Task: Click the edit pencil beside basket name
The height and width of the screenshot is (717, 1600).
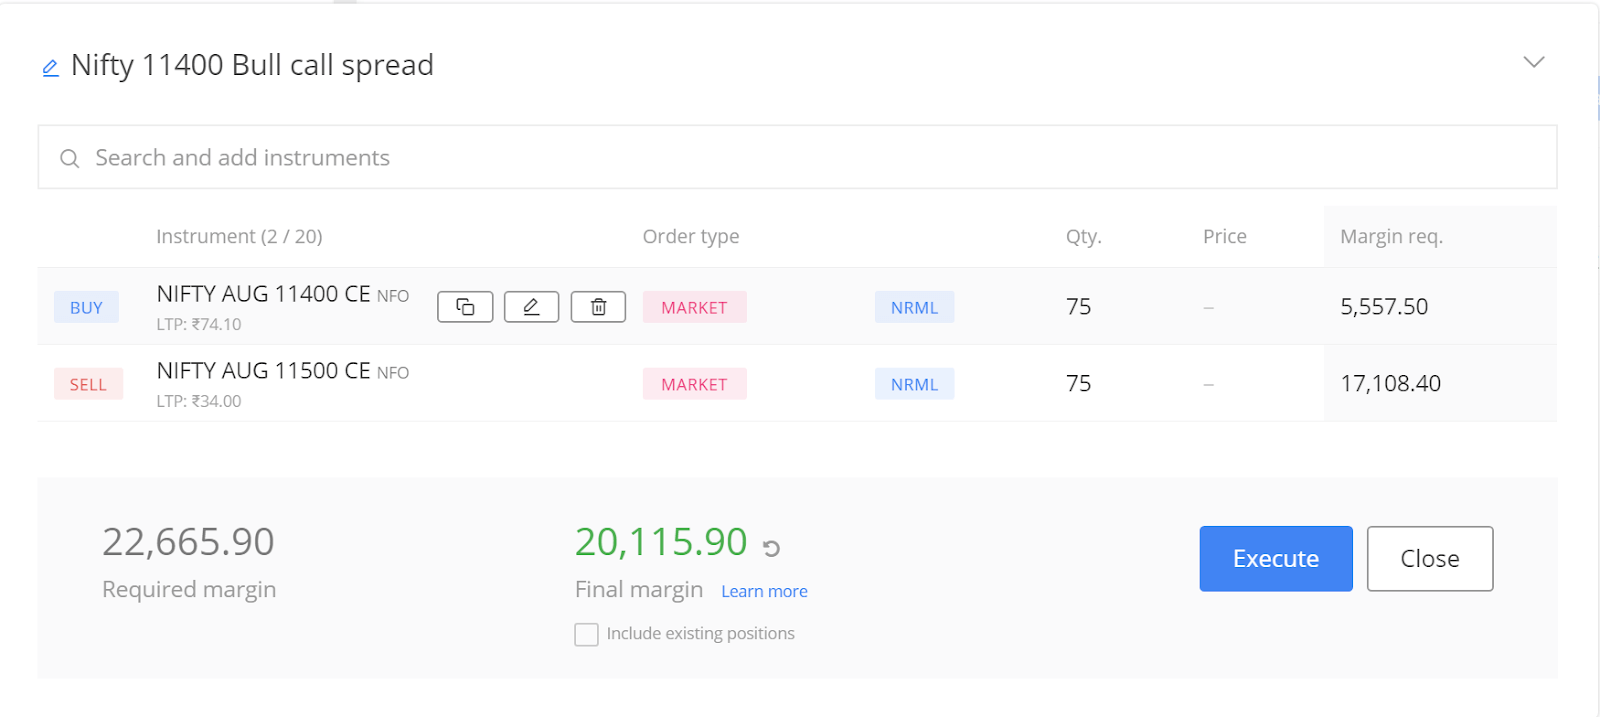Action: (50, 68)
